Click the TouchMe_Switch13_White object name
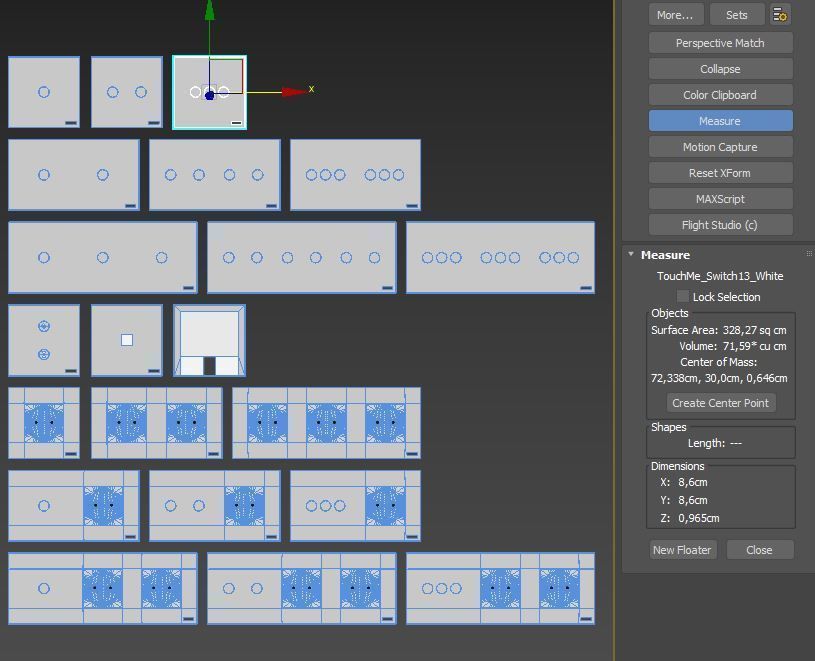Image resolution: width=815 pixels, height=661 pixels. point(720,276)
